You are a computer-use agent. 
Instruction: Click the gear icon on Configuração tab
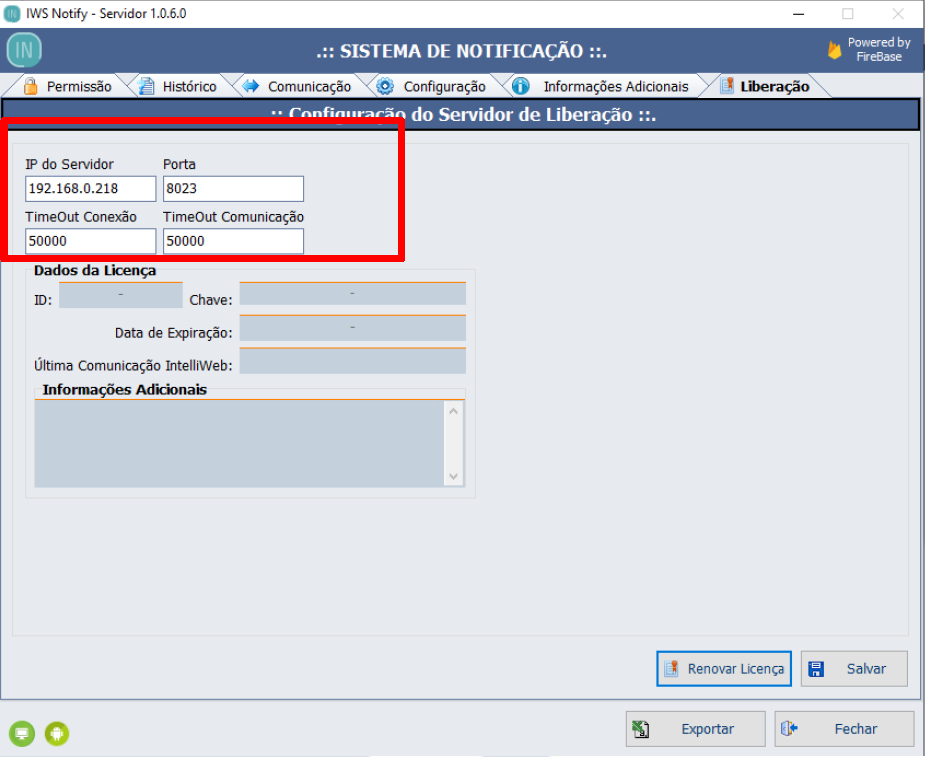coord(385,86)
